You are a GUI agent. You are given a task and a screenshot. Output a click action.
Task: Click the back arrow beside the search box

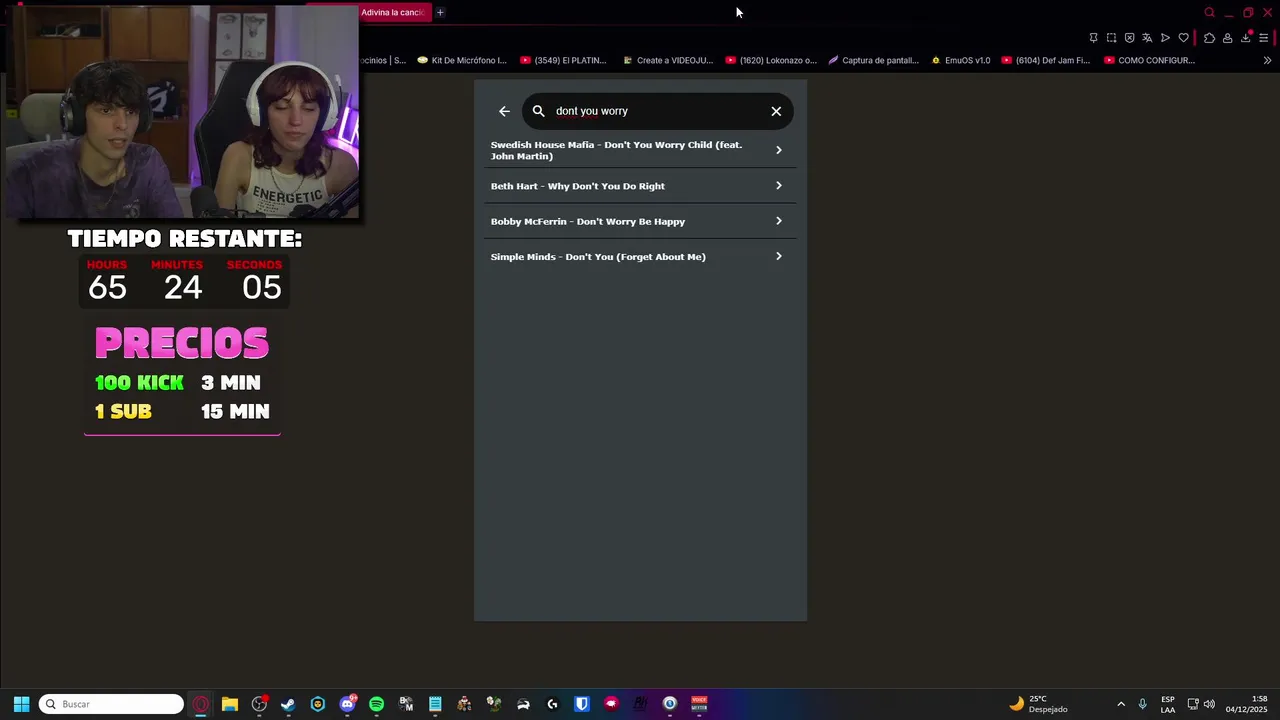[504, 111]
